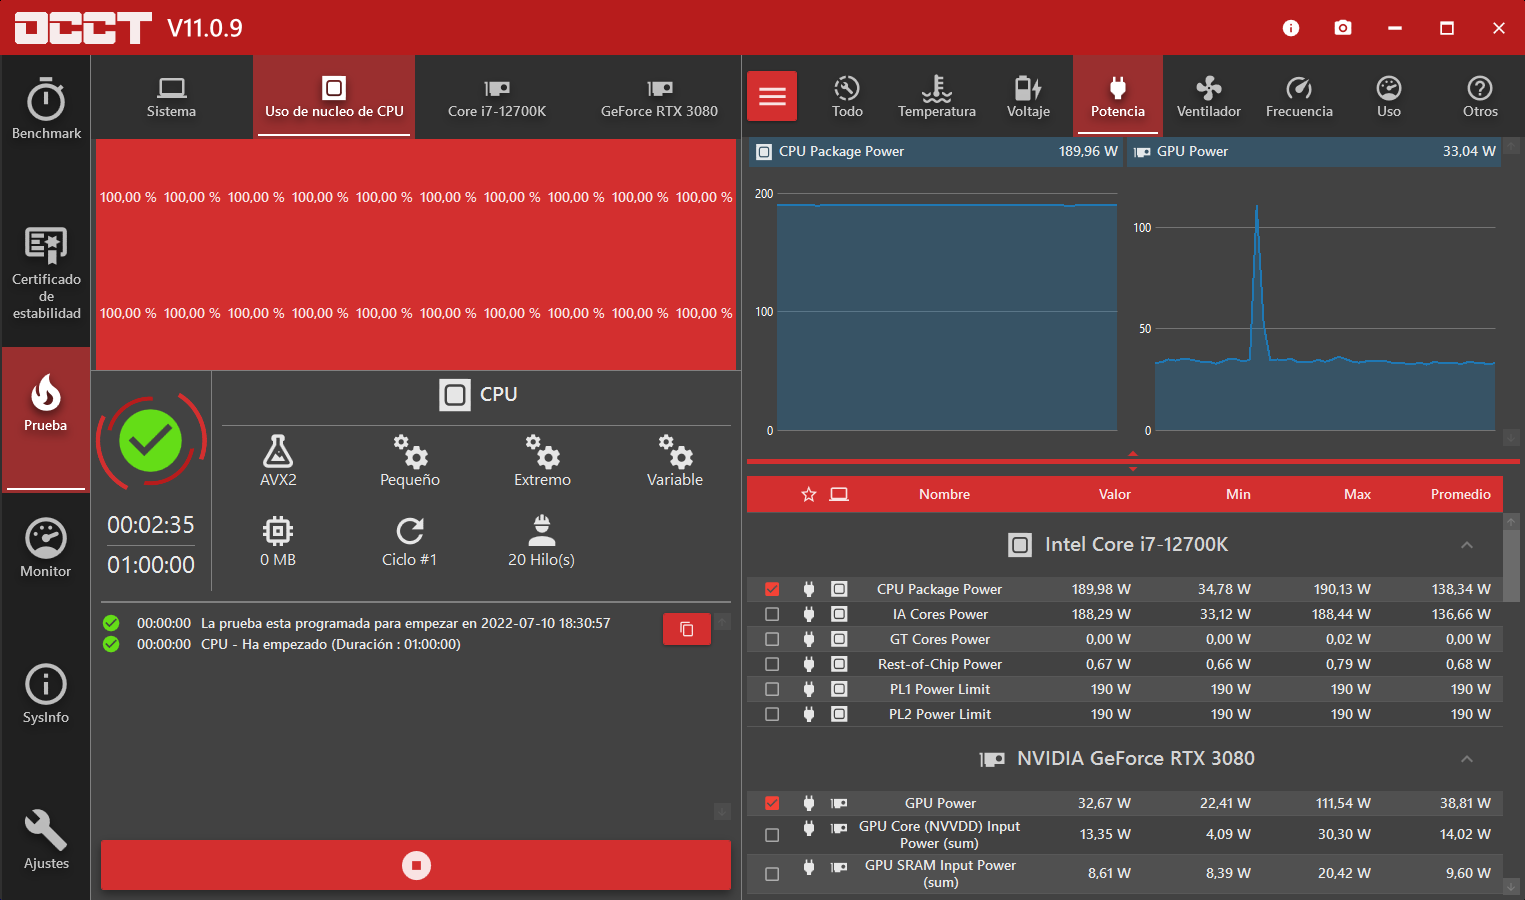
Task: Click the GPU card icon in GPU Power row
Action: 839,803
